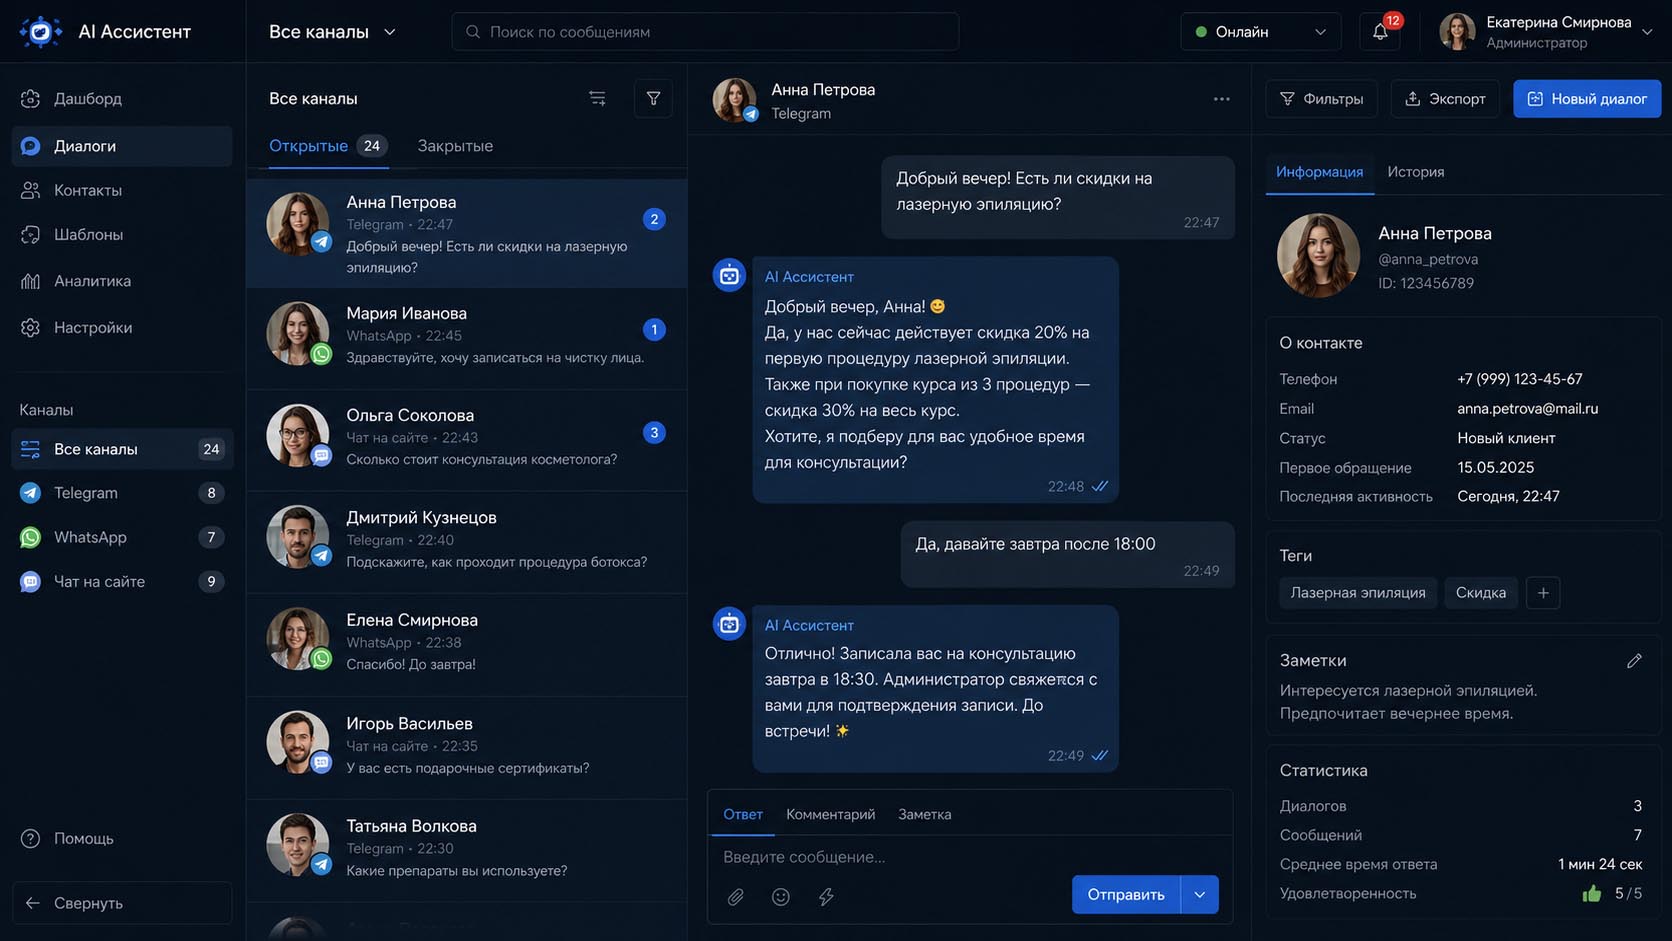The image size is (1672, 941).
Task: Open the funnel filter icon in dialogs list
Action: click(x=653, y=98)
